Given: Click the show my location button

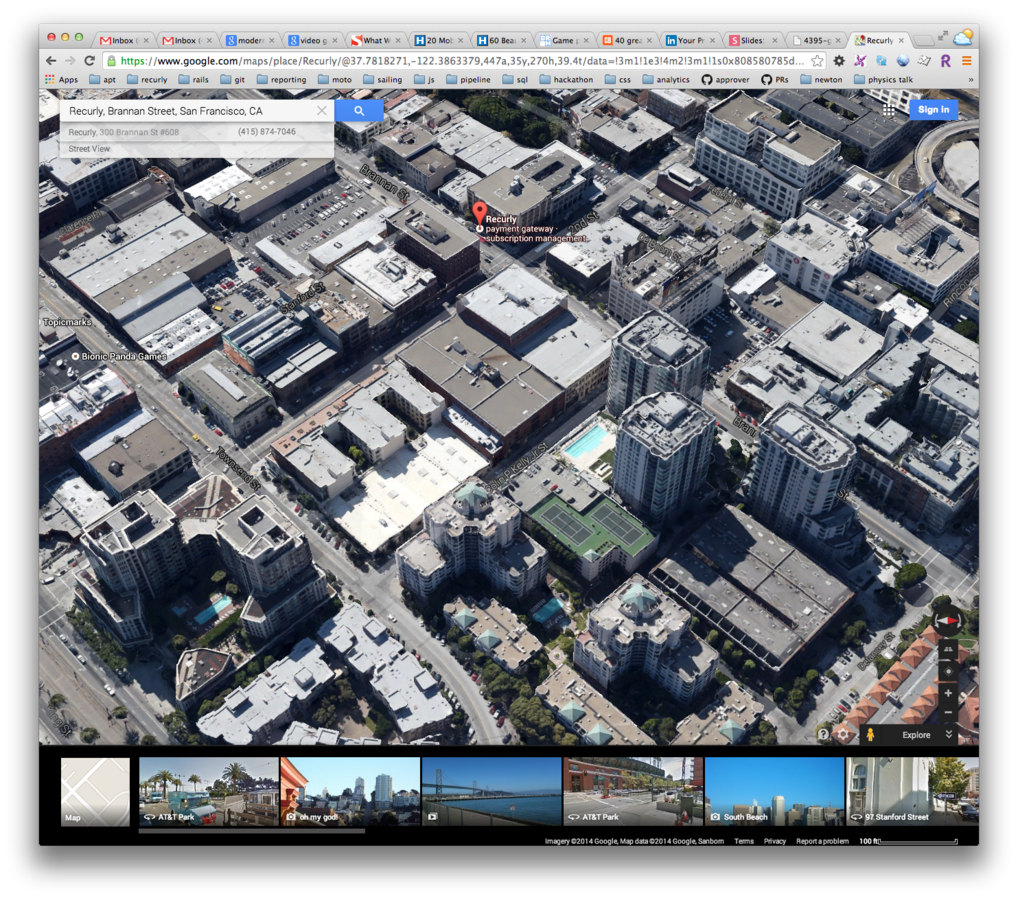Looking at the screenshot, I should (x=948, y=671).
